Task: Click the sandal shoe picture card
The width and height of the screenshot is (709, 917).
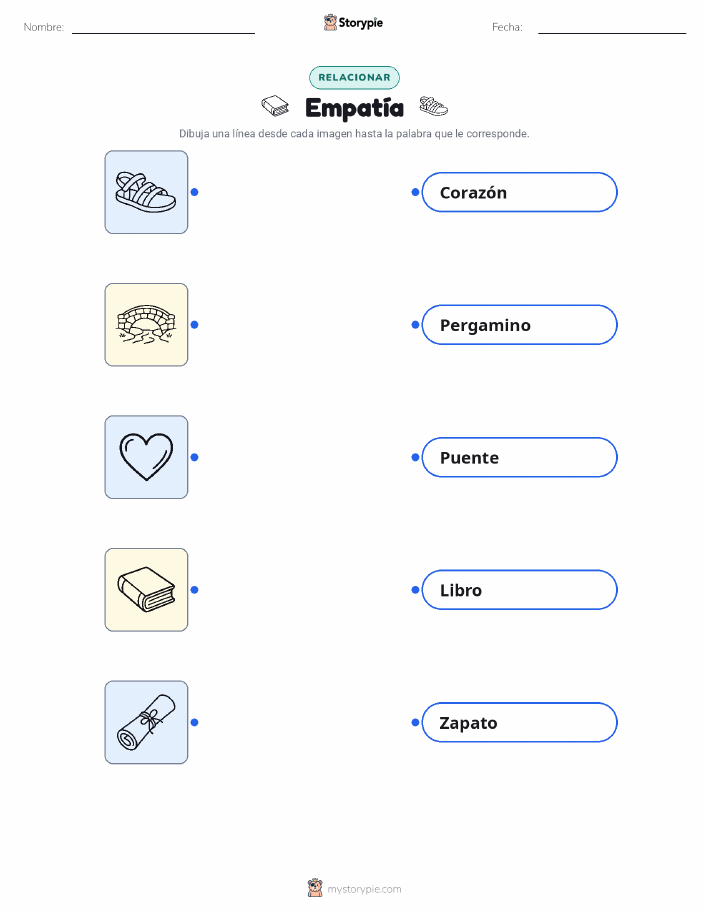Action: pyautogui.click(x=146, y=192)
